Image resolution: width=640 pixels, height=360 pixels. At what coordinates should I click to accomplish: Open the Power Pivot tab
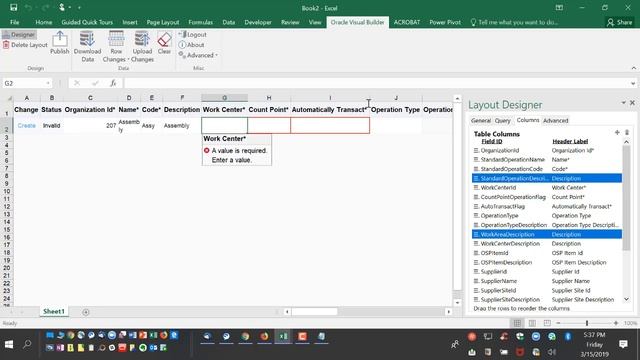pyautogui.click(x=445, y=22)
